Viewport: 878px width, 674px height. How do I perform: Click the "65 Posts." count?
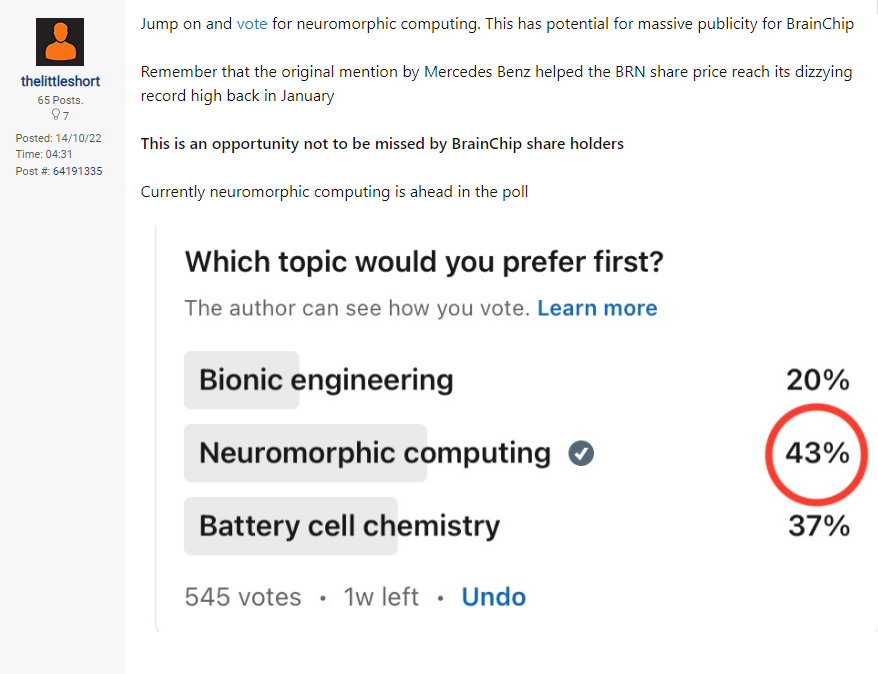(60, 100)
